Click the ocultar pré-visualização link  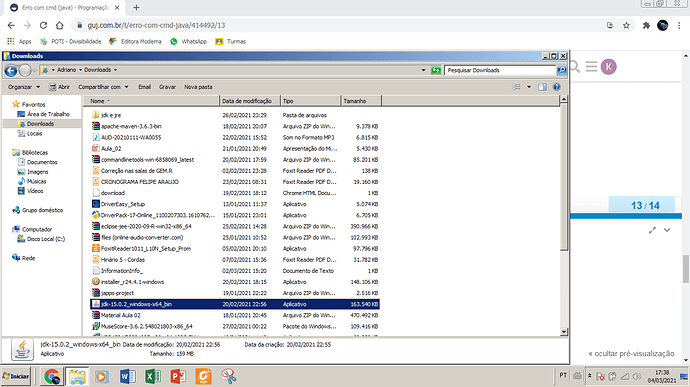click(x=631, y=354)
